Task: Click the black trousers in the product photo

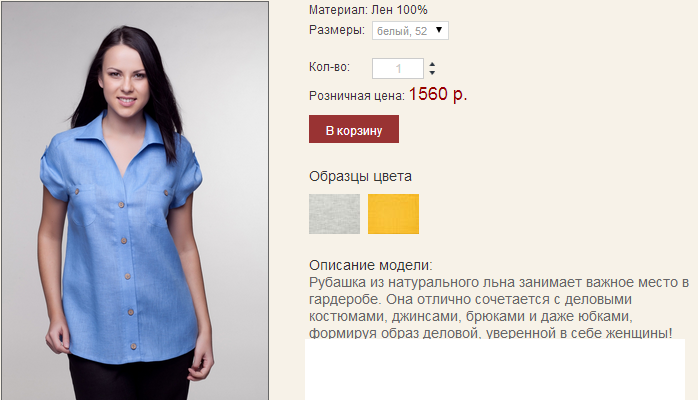Action: coord(131,378)
